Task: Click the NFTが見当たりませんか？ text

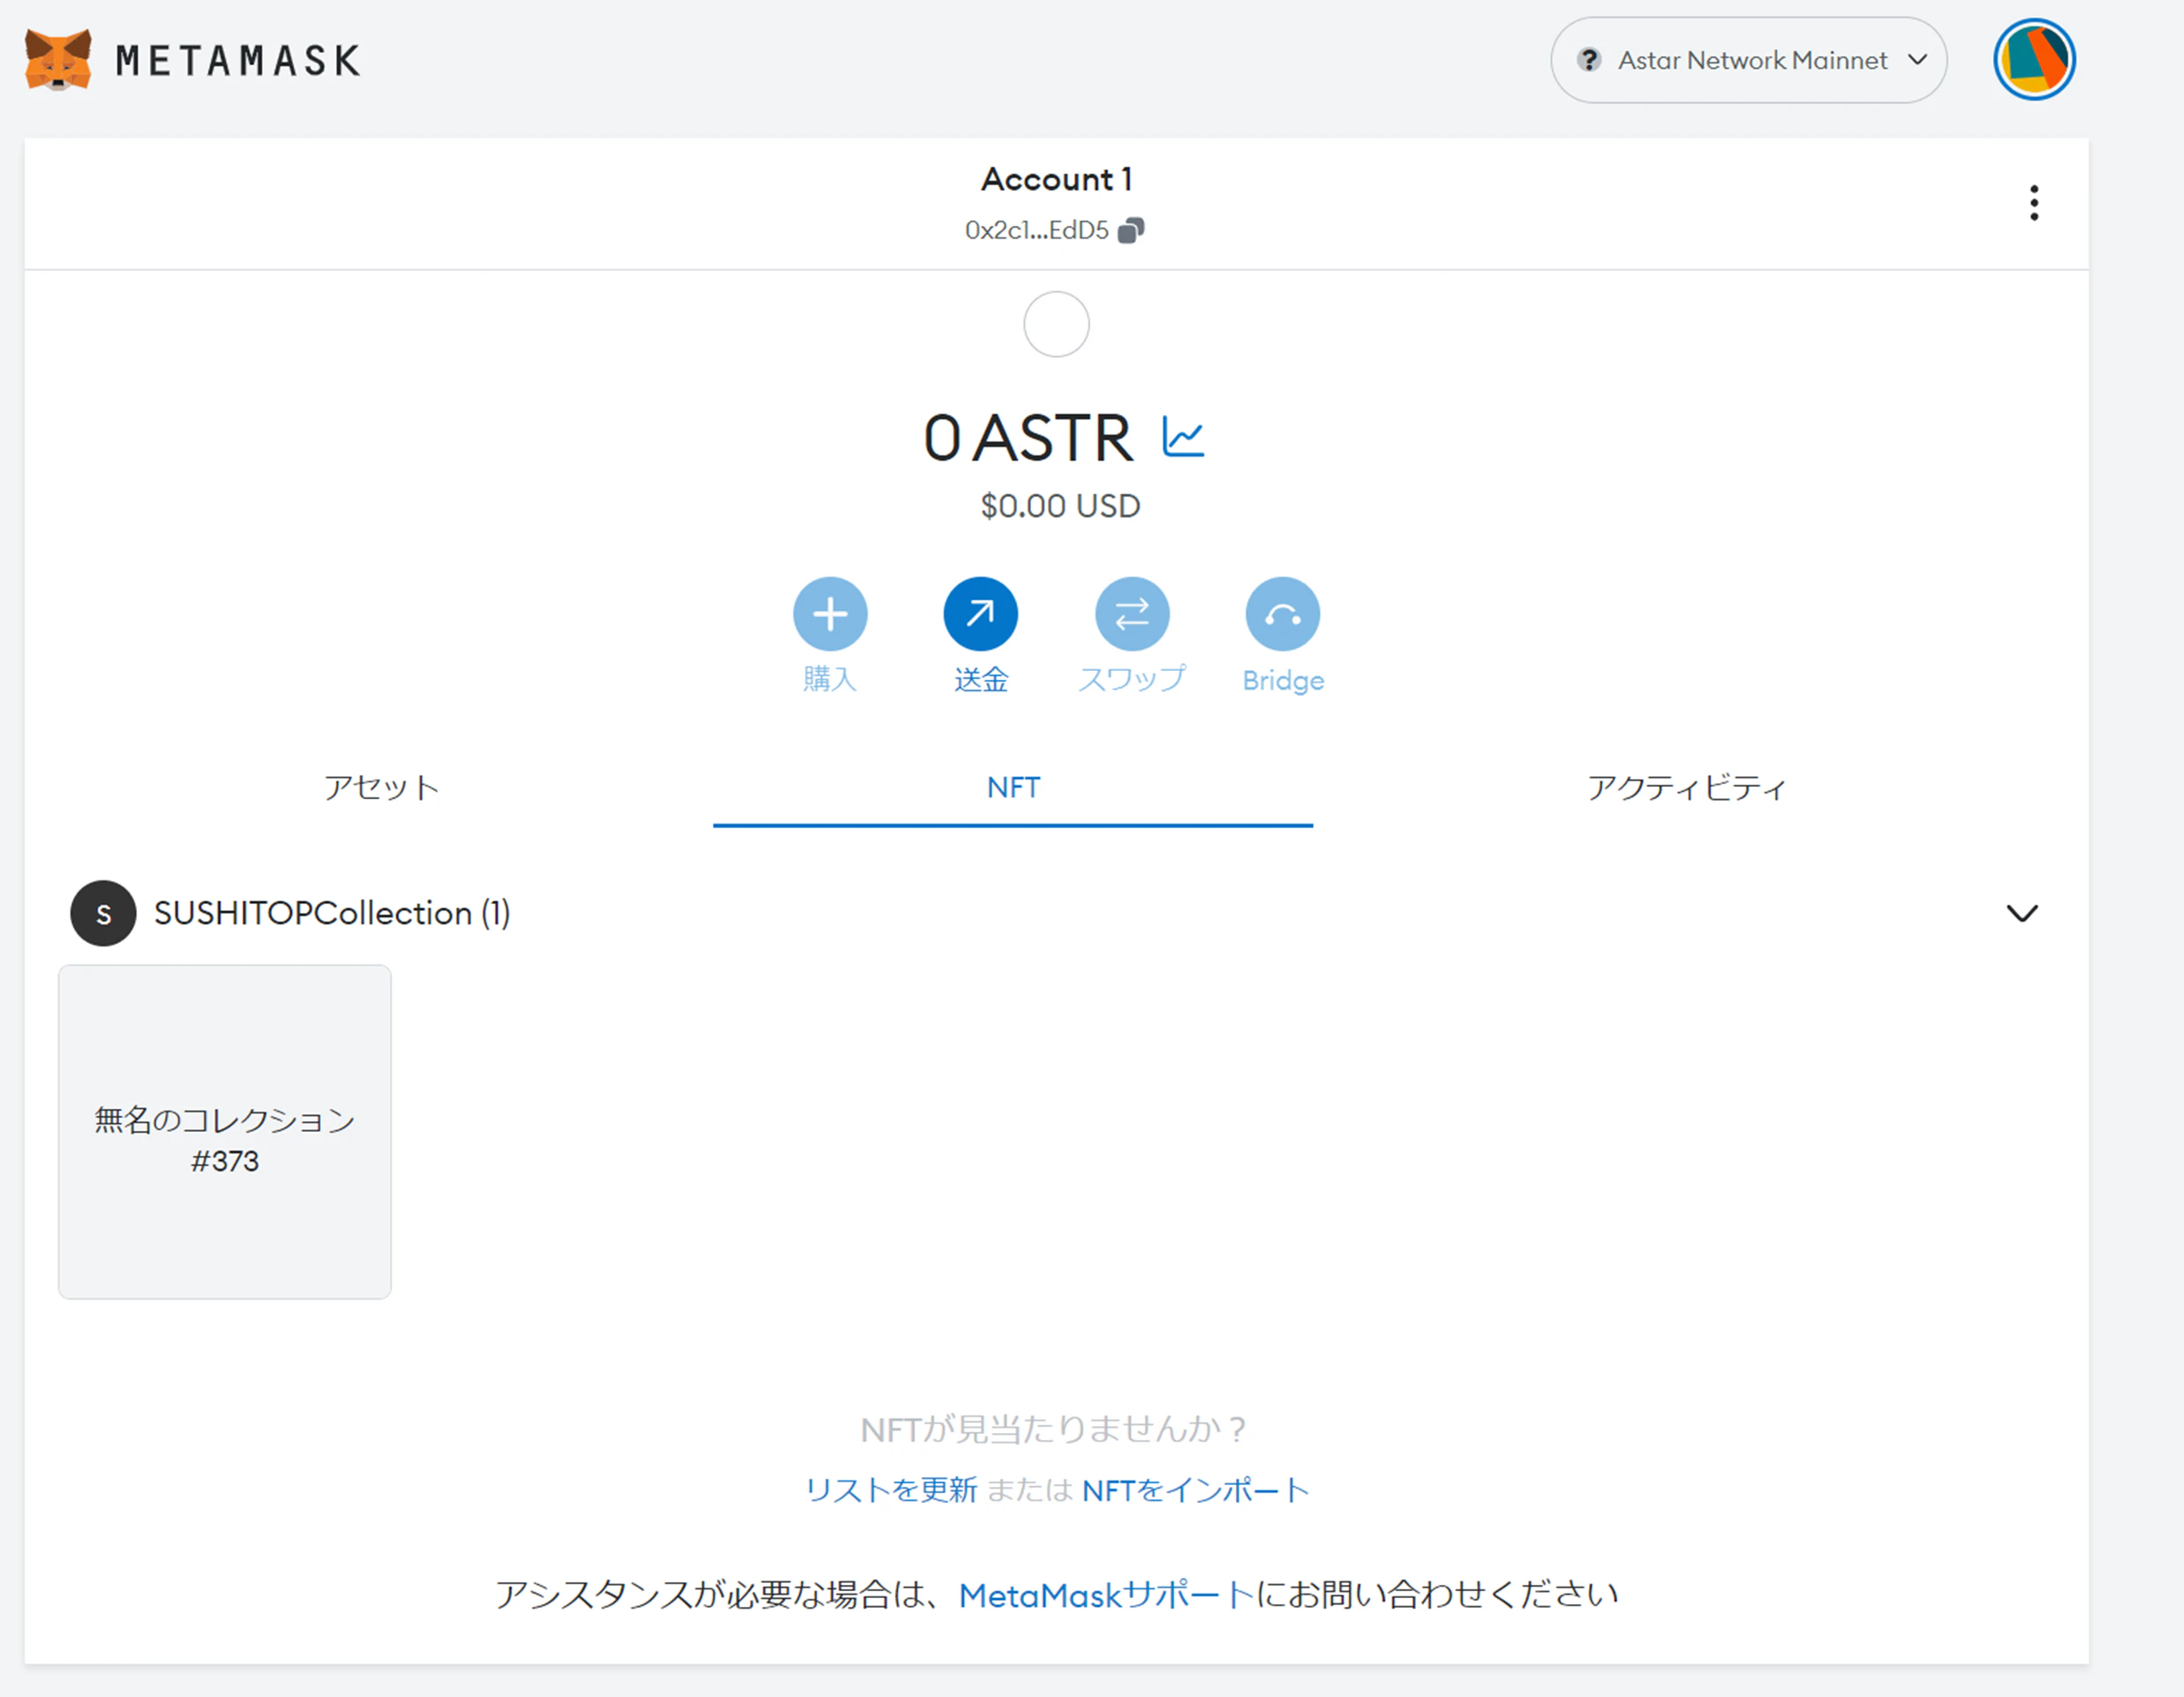Action: 1054,1429
